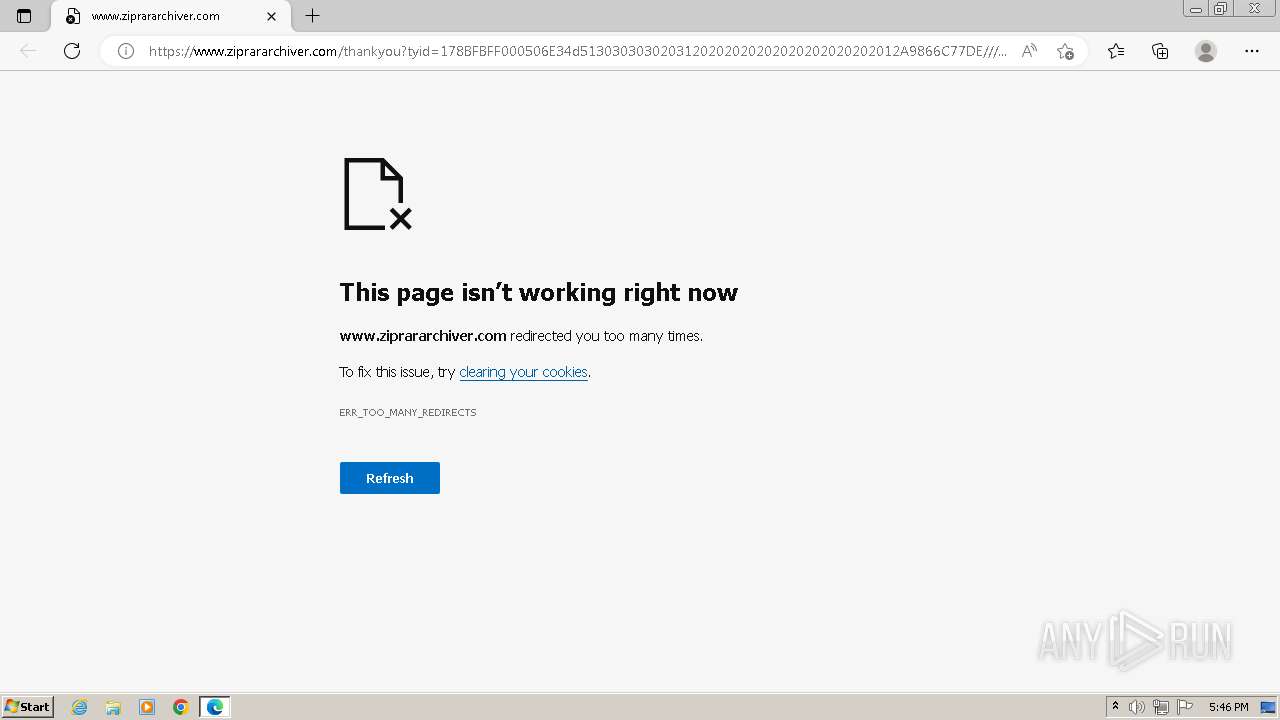Click the address bar URL
This screenshot has height=720, width=1280.
(577, 51)
